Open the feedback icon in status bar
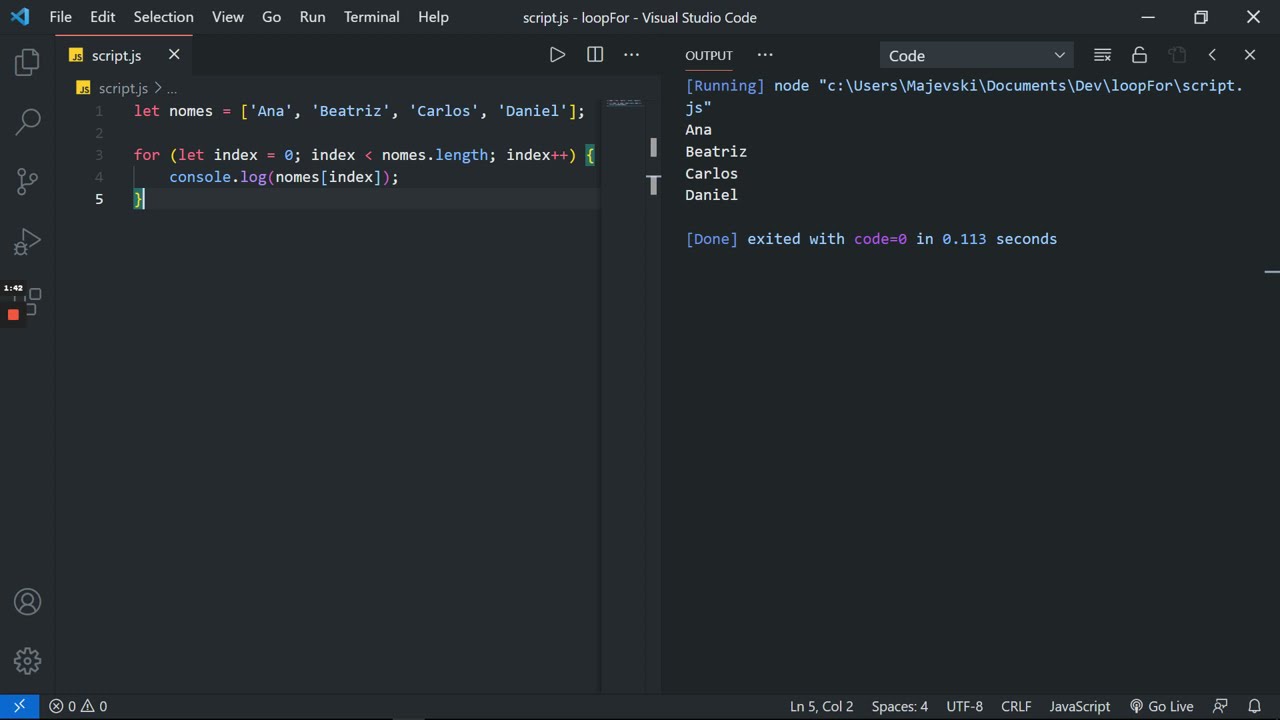The height and width of the screenshot is (720, 1280). coord(1220,706)
